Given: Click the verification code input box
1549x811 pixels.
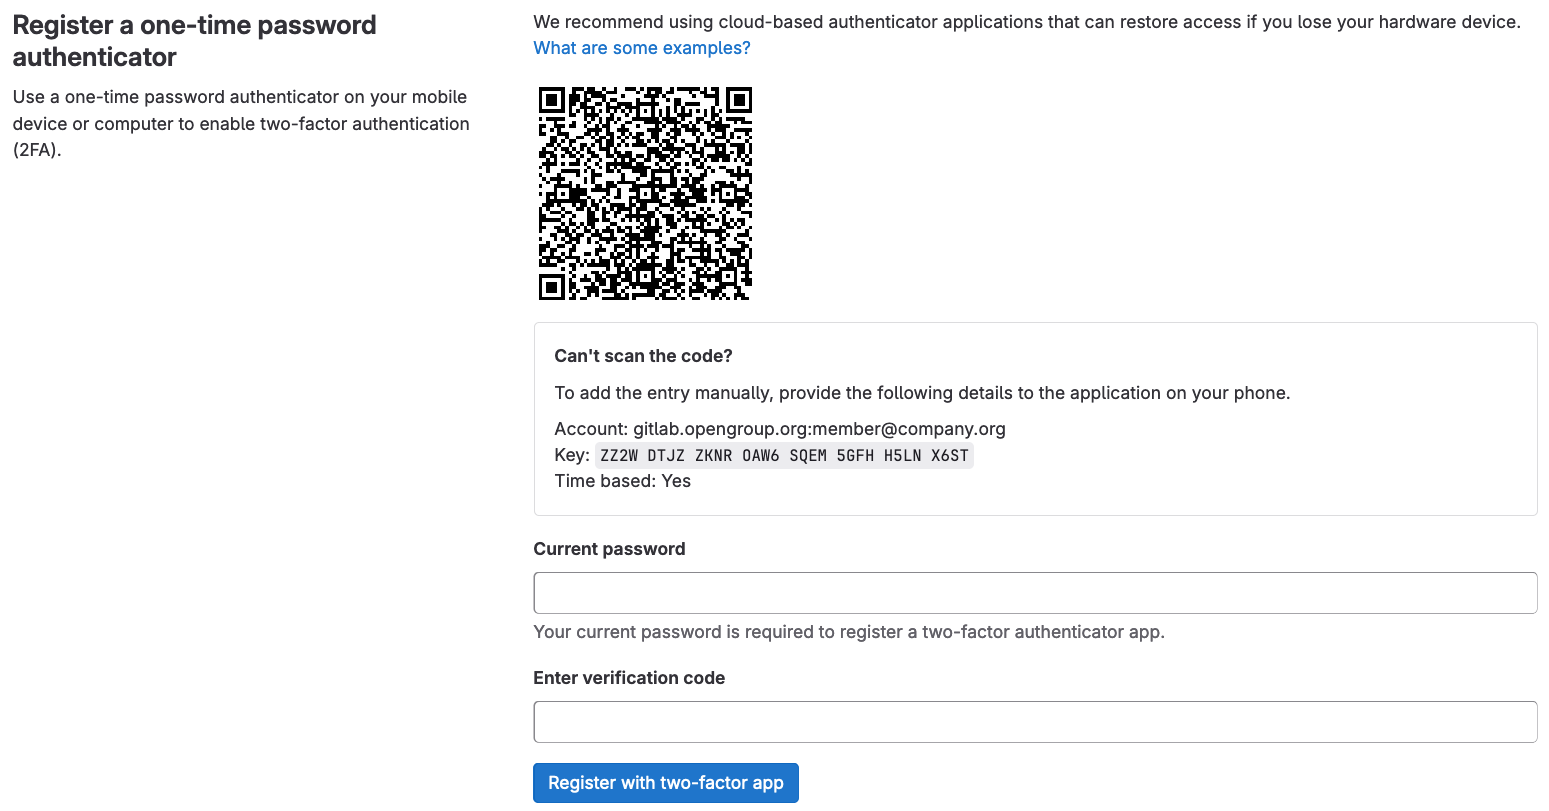Looking at the screenshot, I should click(1035, 721).
